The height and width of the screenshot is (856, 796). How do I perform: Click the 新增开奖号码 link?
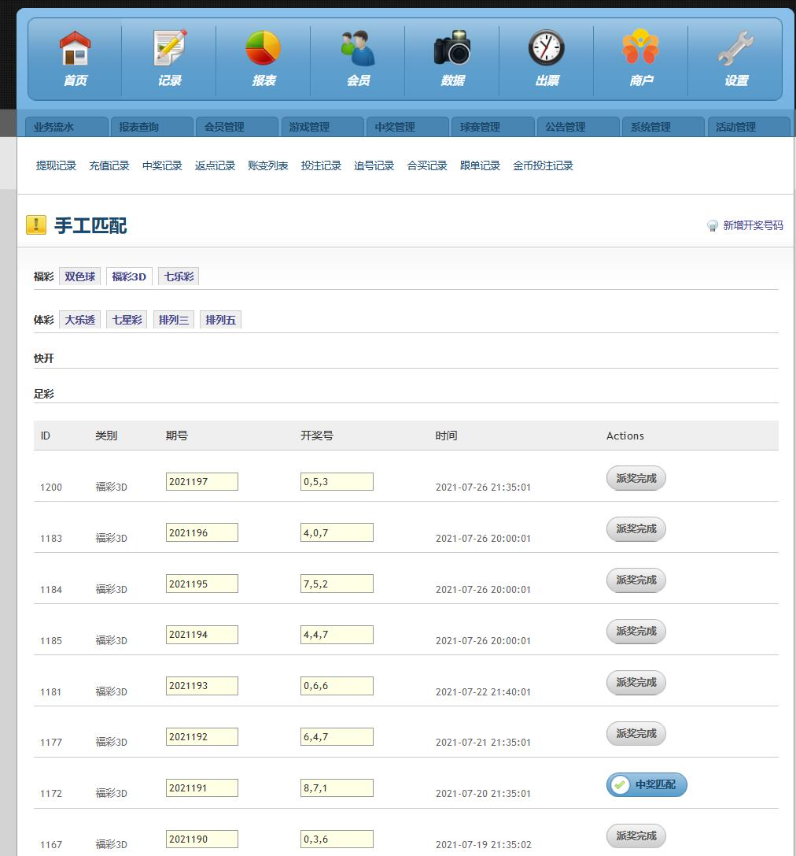[753, 225]
